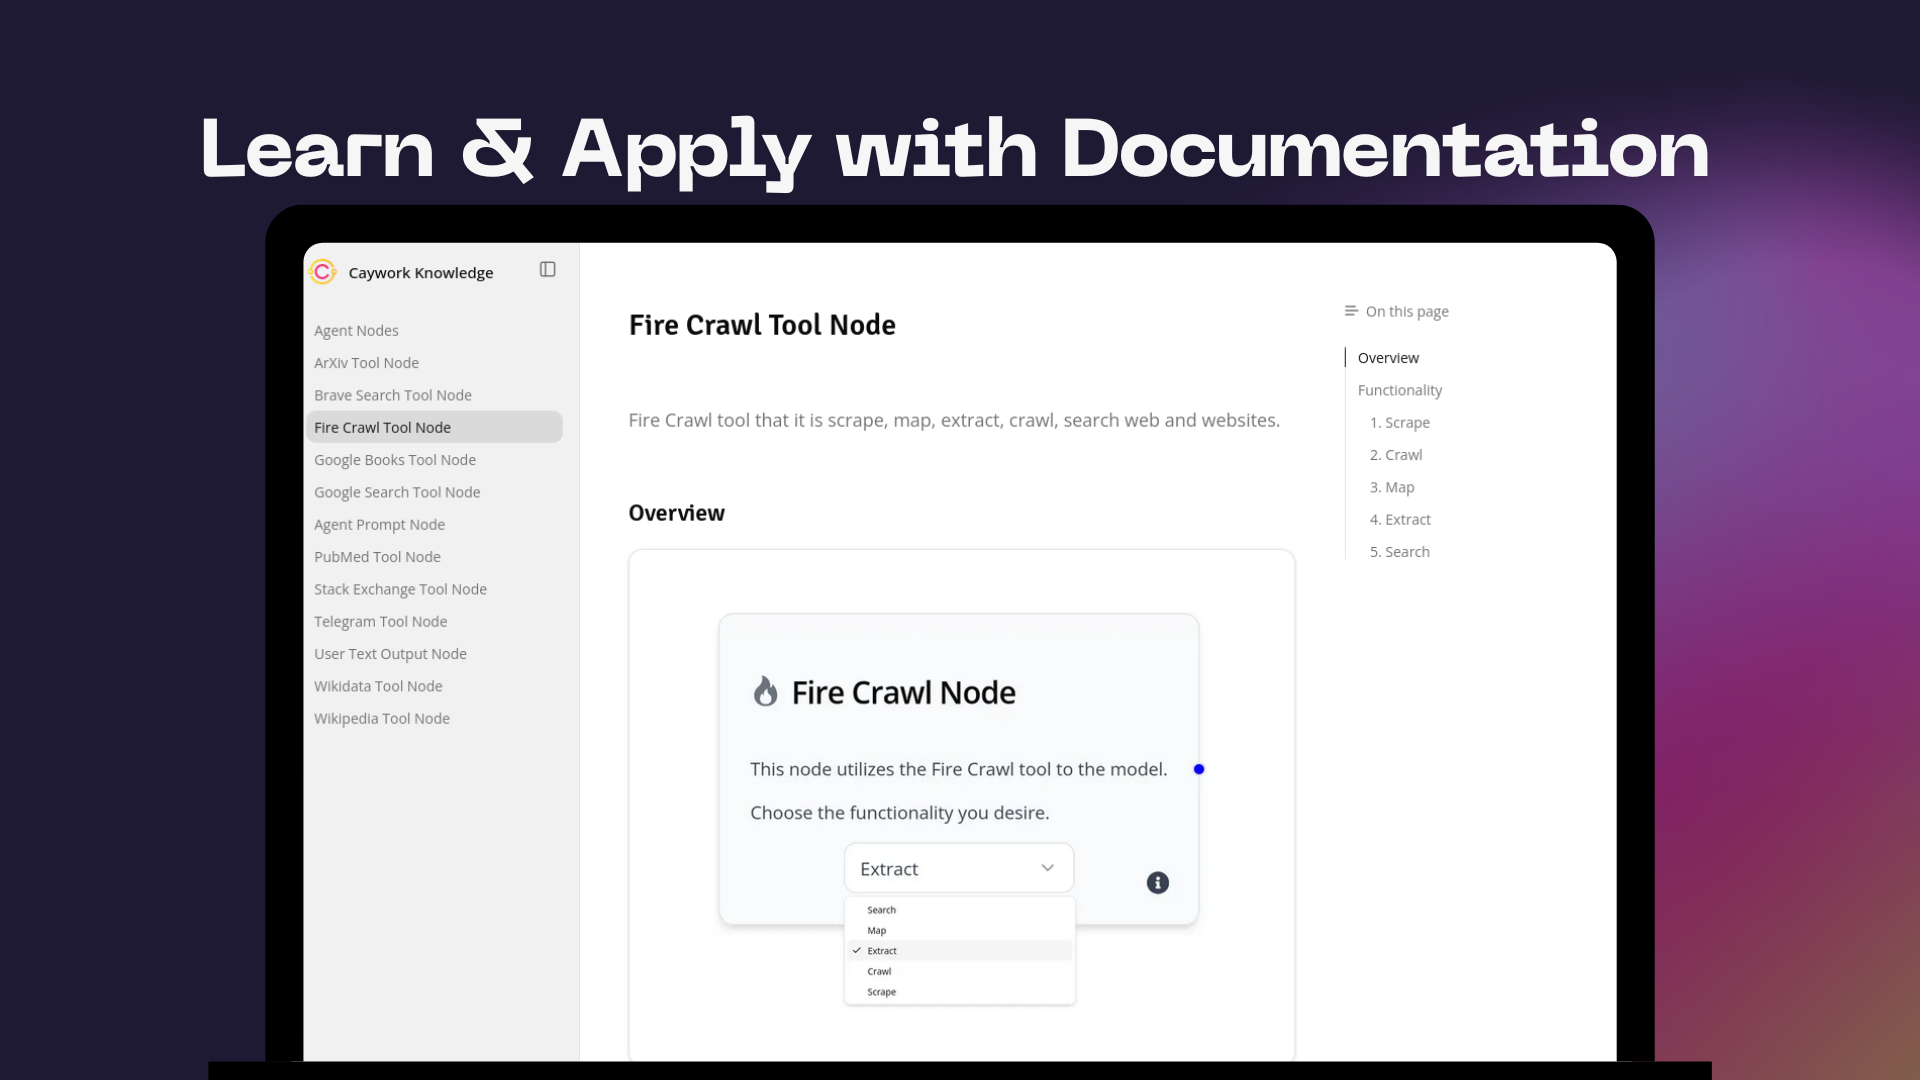Toggle the sidebar collapse icon
This screenshot has height=1080, width=1920.
(547, 270)
